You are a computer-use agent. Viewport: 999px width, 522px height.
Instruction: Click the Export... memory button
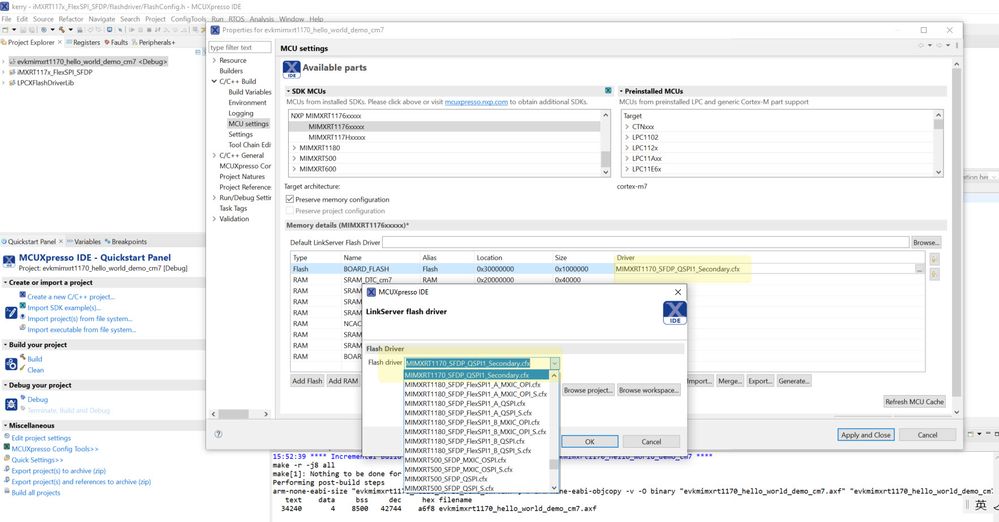759,381
